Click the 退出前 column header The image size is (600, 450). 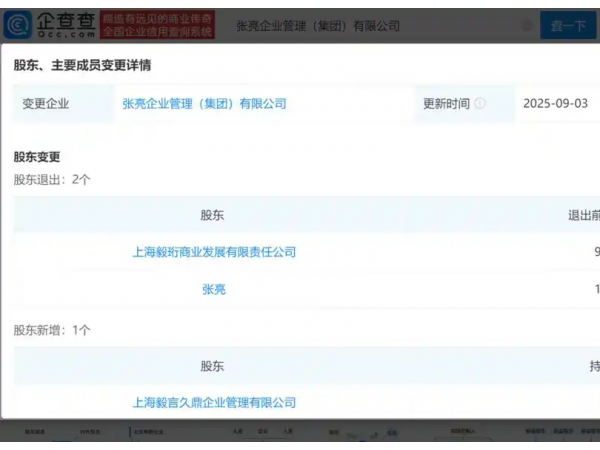pyautogui.click(x=583, y=215)
